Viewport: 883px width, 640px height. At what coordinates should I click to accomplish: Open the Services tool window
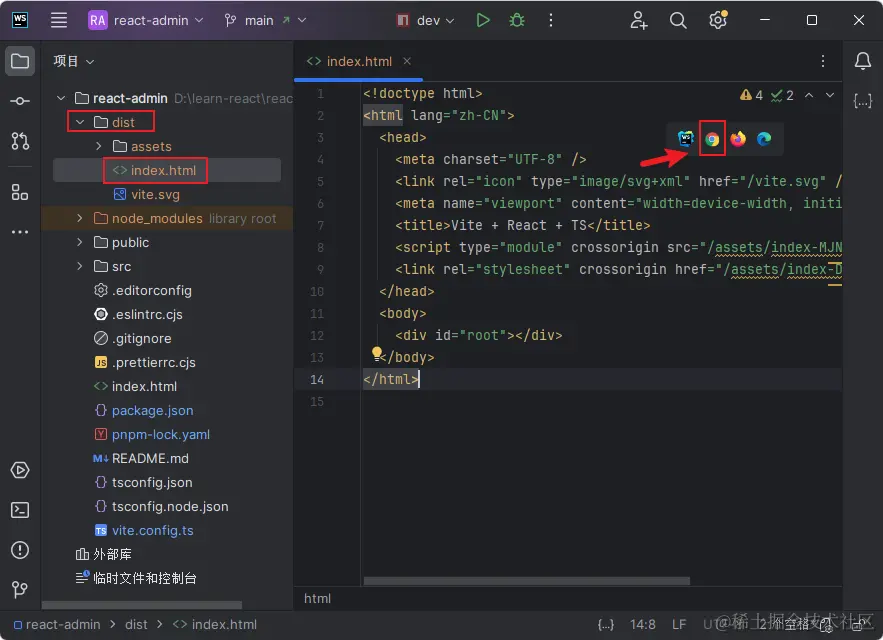[20, 470]
